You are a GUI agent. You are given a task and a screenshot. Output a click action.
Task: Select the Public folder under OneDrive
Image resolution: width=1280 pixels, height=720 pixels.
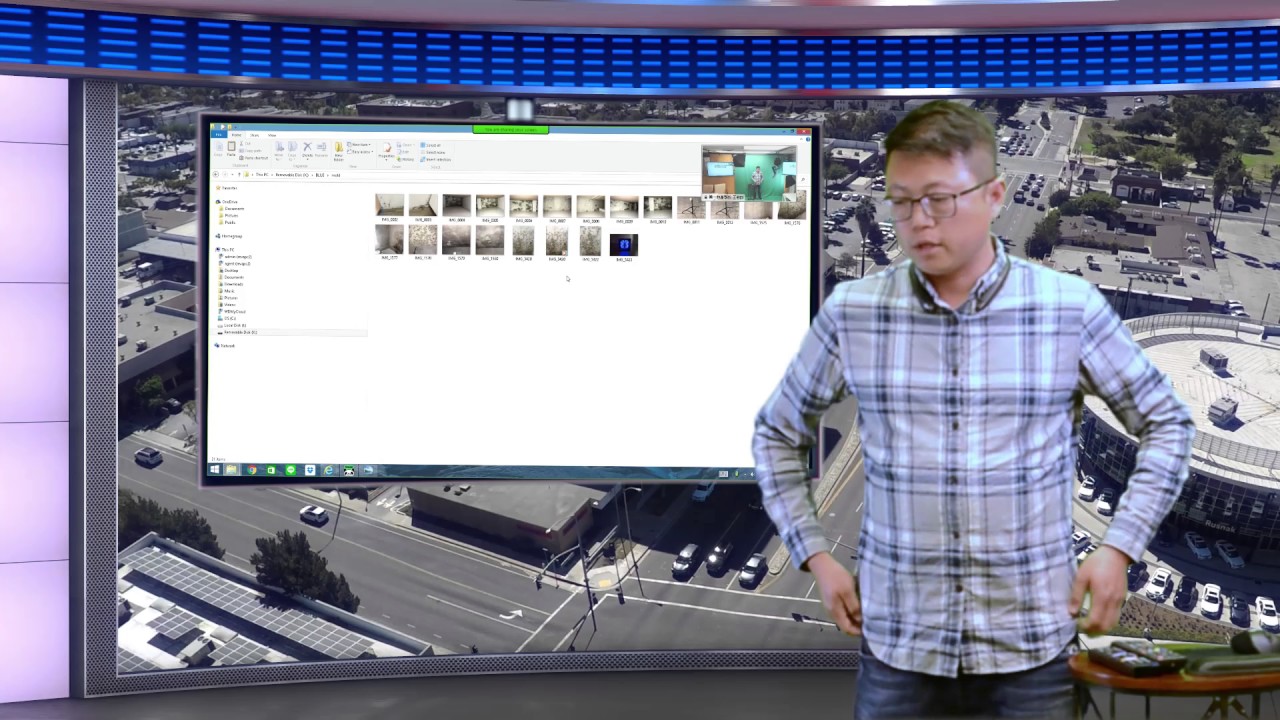pos(228,222)
